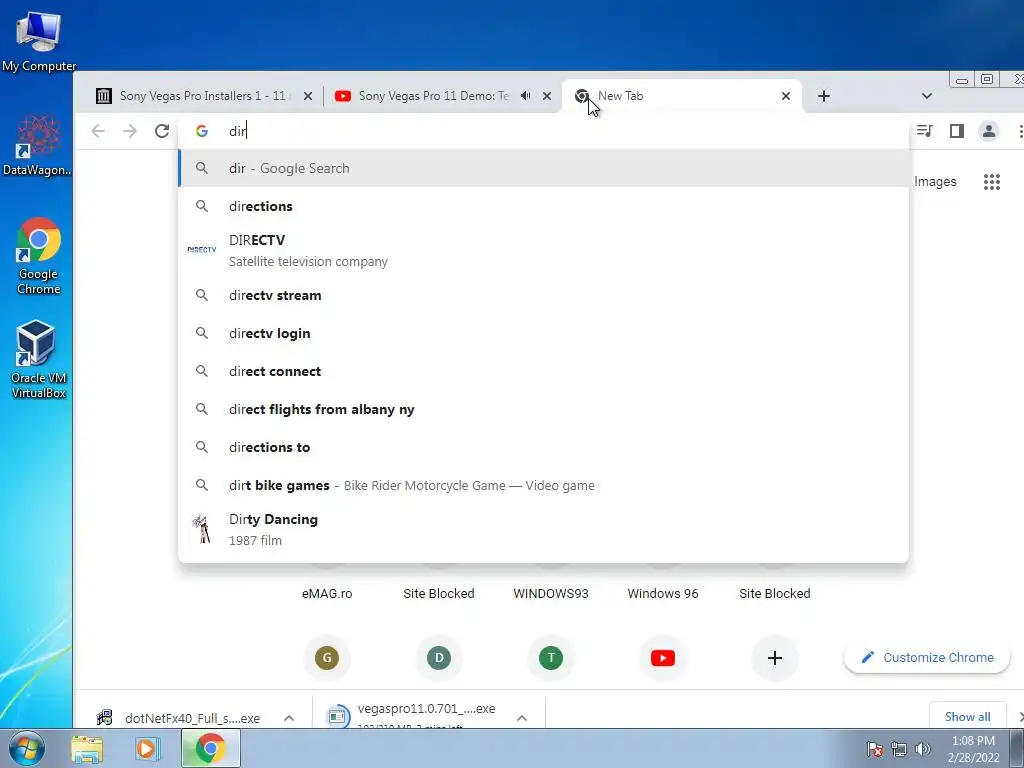Click the Chrome taskbar button
This screenshot has height=768, width=1024.
(x=210, y=748)
